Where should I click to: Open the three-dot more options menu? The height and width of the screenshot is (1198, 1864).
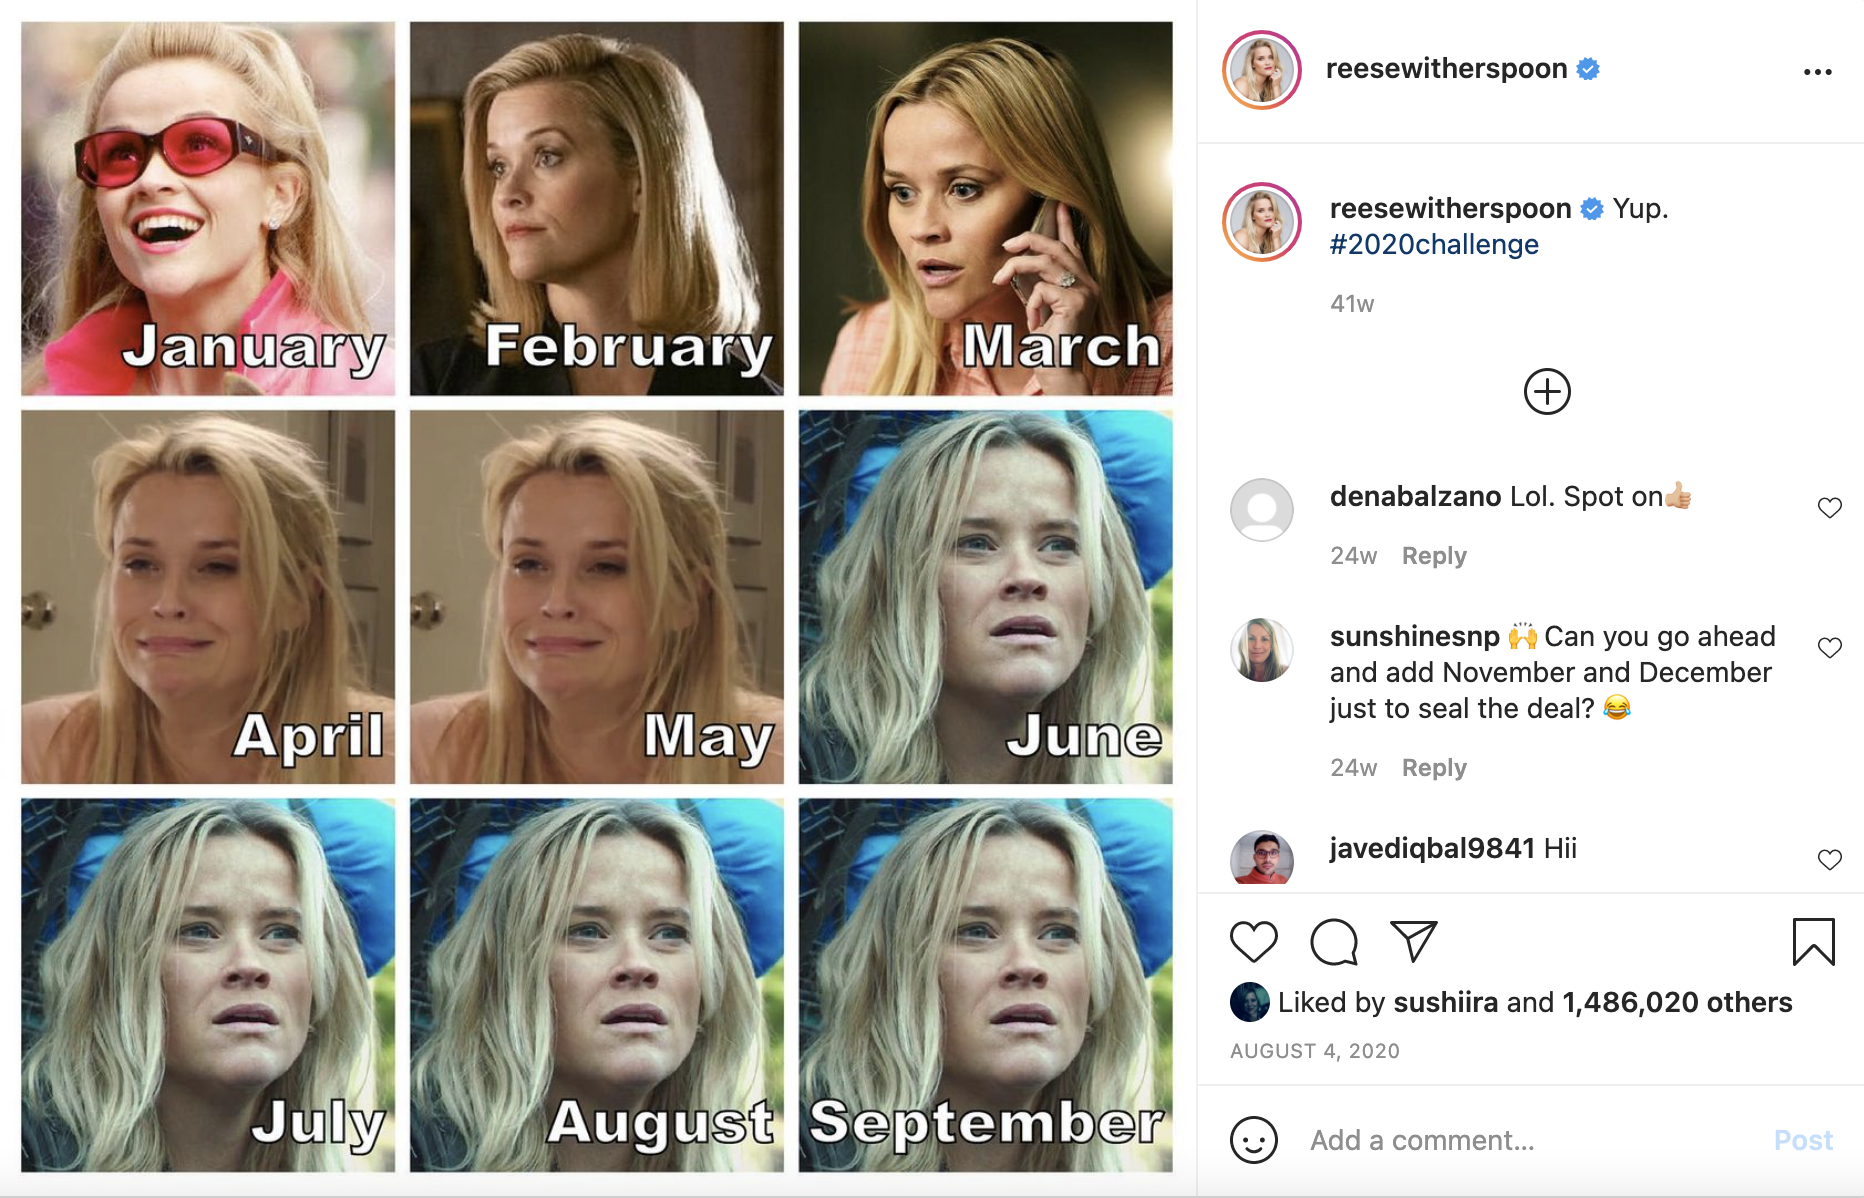1817,72
